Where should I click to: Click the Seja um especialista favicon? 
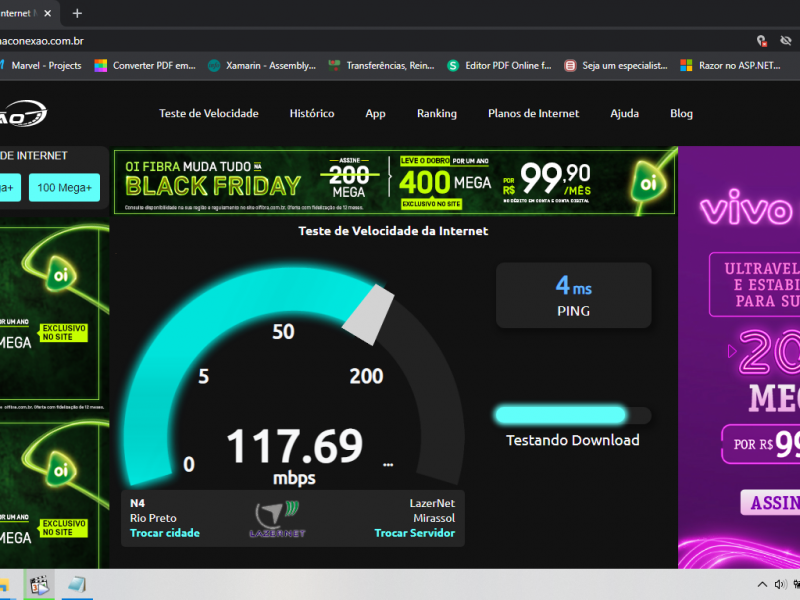[x=570, y=65]
